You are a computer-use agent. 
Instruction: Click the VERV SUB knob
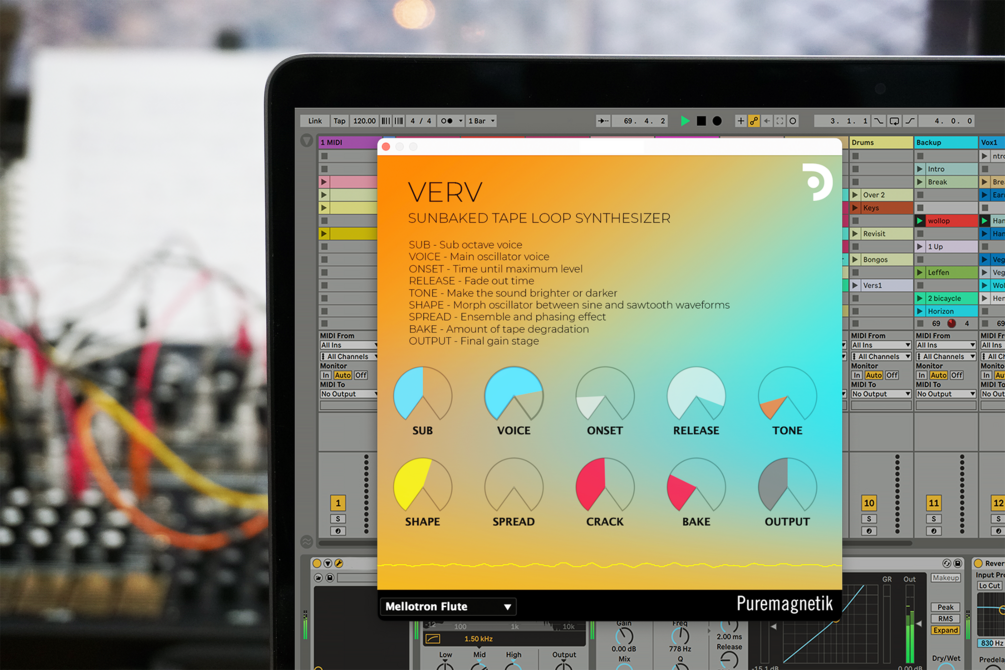[x=422, y=394]
